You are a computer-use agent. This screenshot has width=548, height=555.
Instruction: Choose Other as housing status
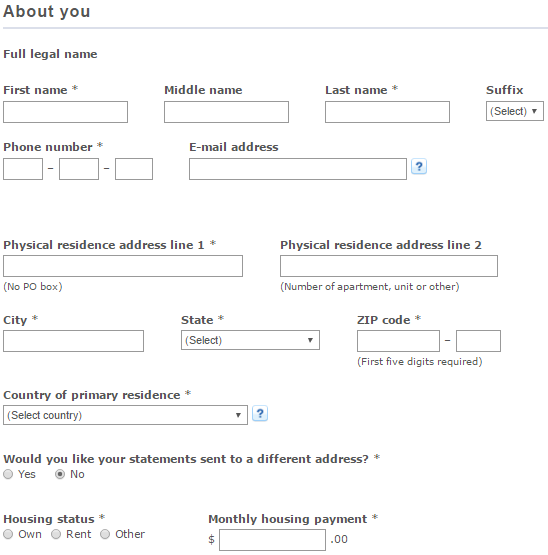tap(105, 534)
